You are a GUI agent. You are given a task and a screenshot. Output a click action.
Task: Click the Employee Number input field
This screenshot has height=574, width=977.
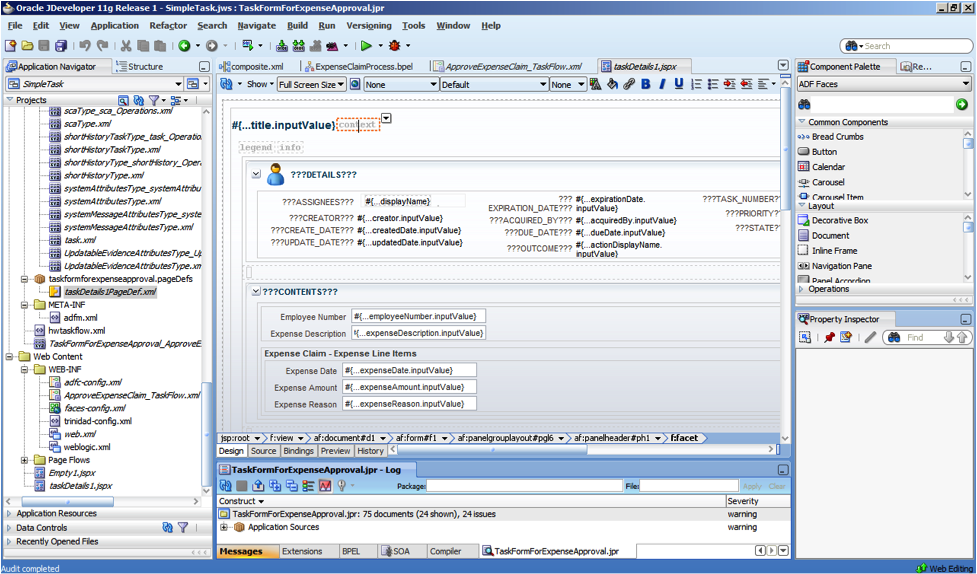coord(417,317)
